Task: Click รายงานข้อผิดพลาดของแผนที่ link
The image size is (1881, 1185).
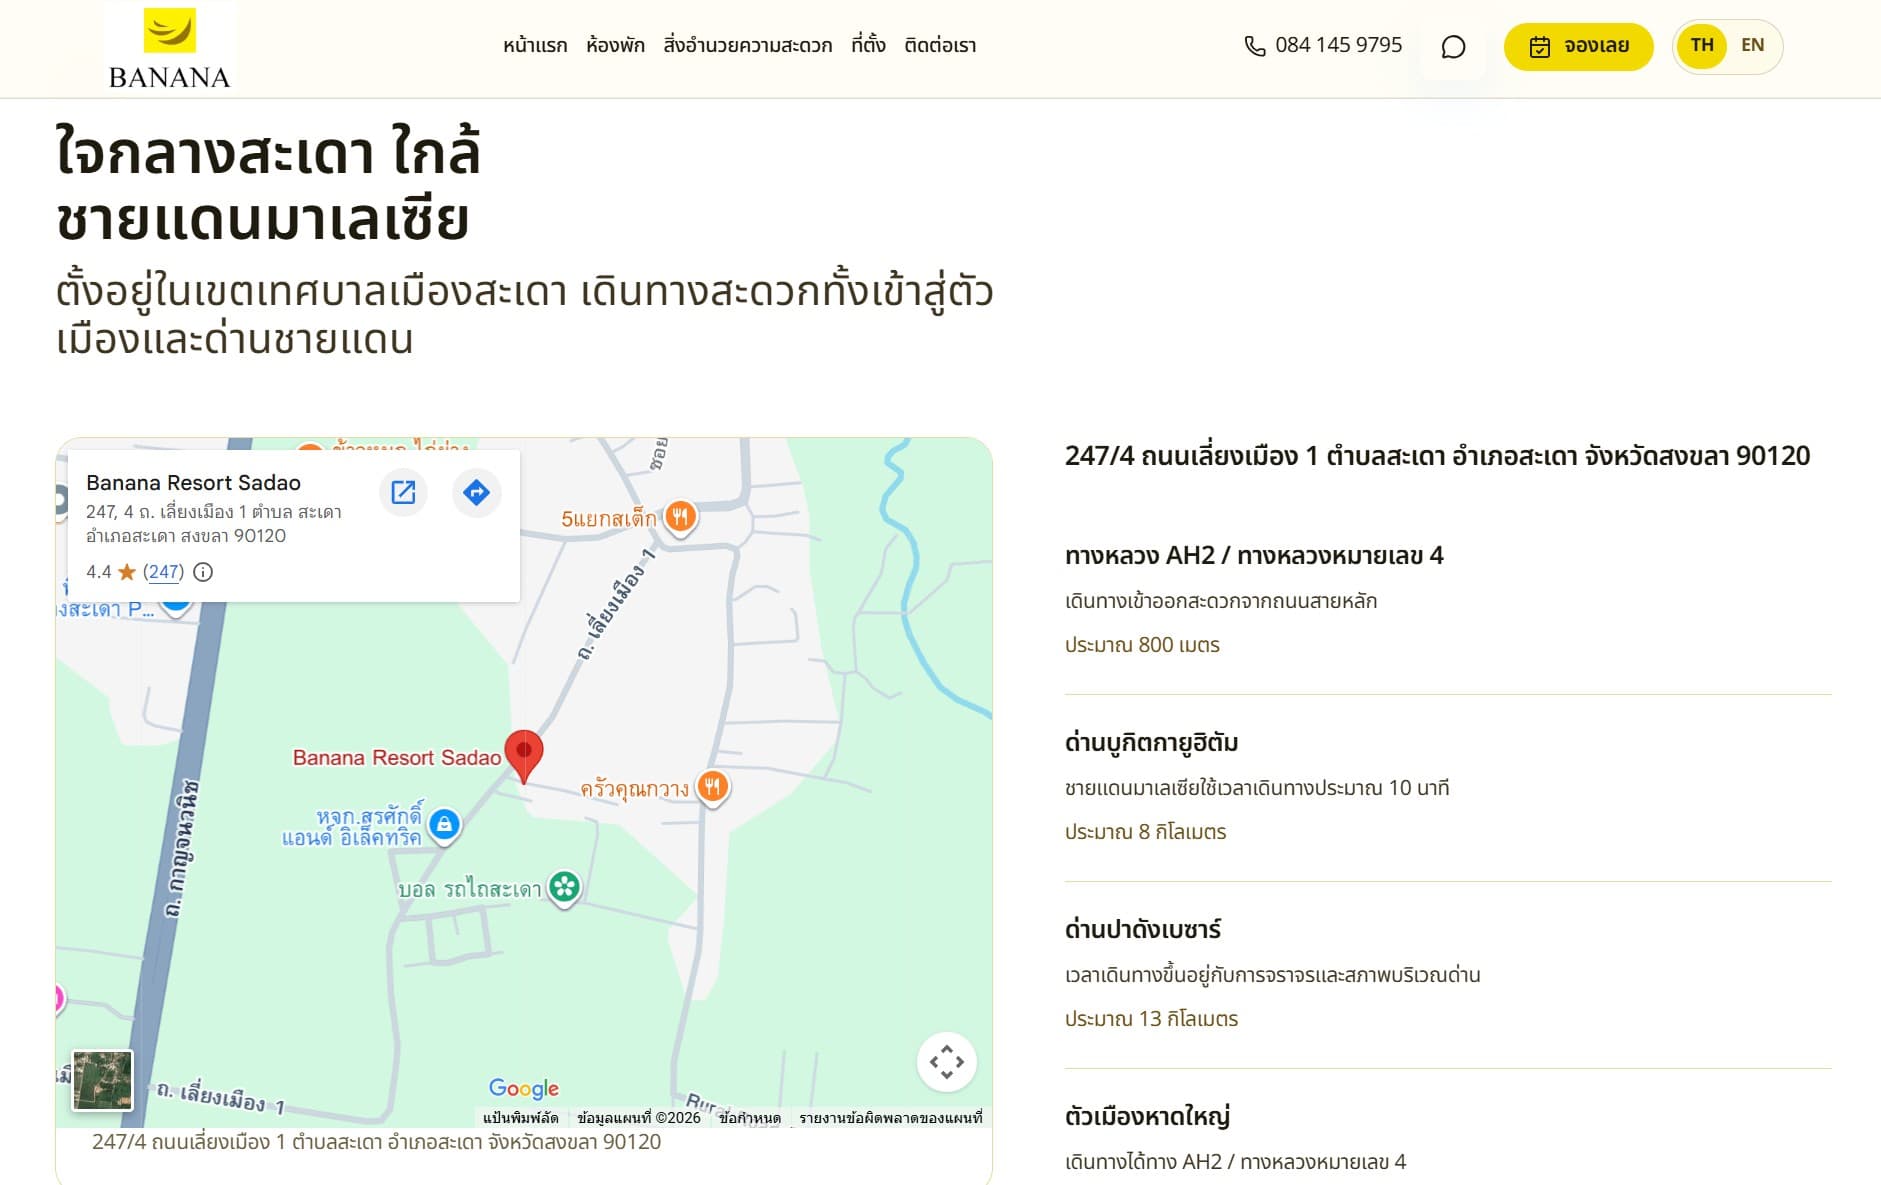Action: 890,1118
